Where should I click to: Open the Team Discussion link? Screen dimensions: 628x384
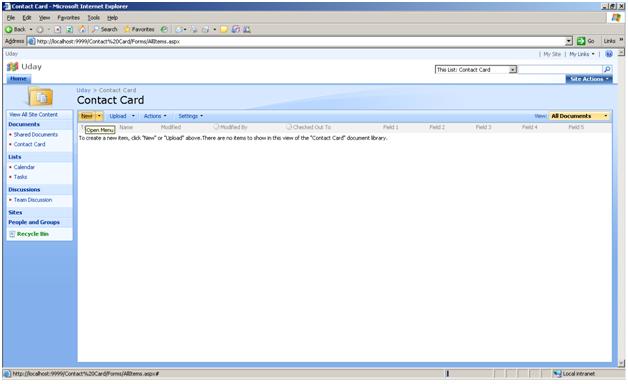(x=33, y=200)
